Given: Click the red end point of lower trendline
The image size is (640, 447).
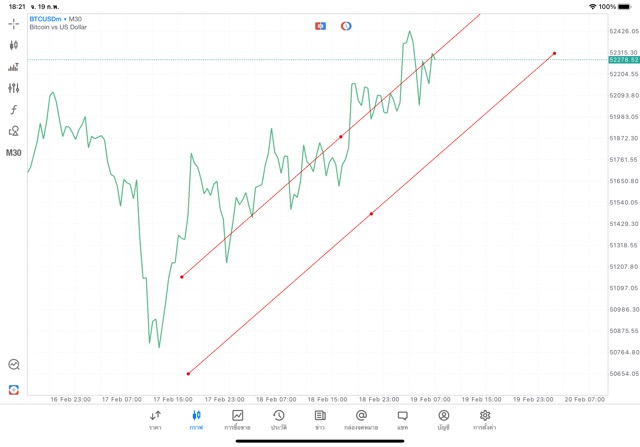Looking at the screenshot, I should click(554, 53).
